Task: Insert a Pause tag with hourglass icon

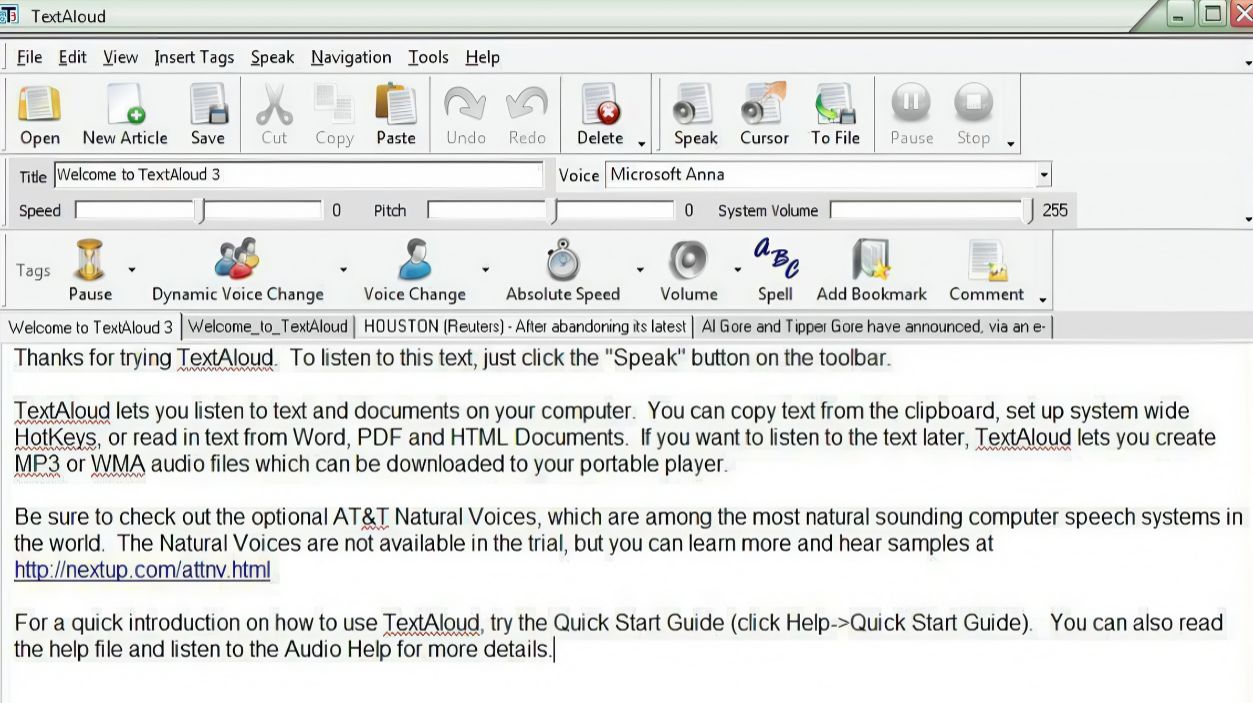Action: 90,270
